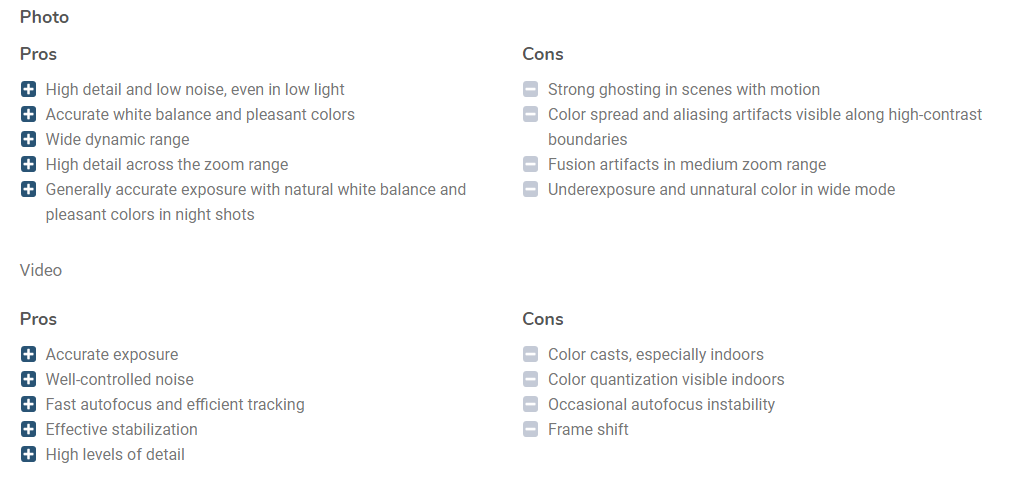Click the Photo 'Cons' heading

(x=543, y=54)
